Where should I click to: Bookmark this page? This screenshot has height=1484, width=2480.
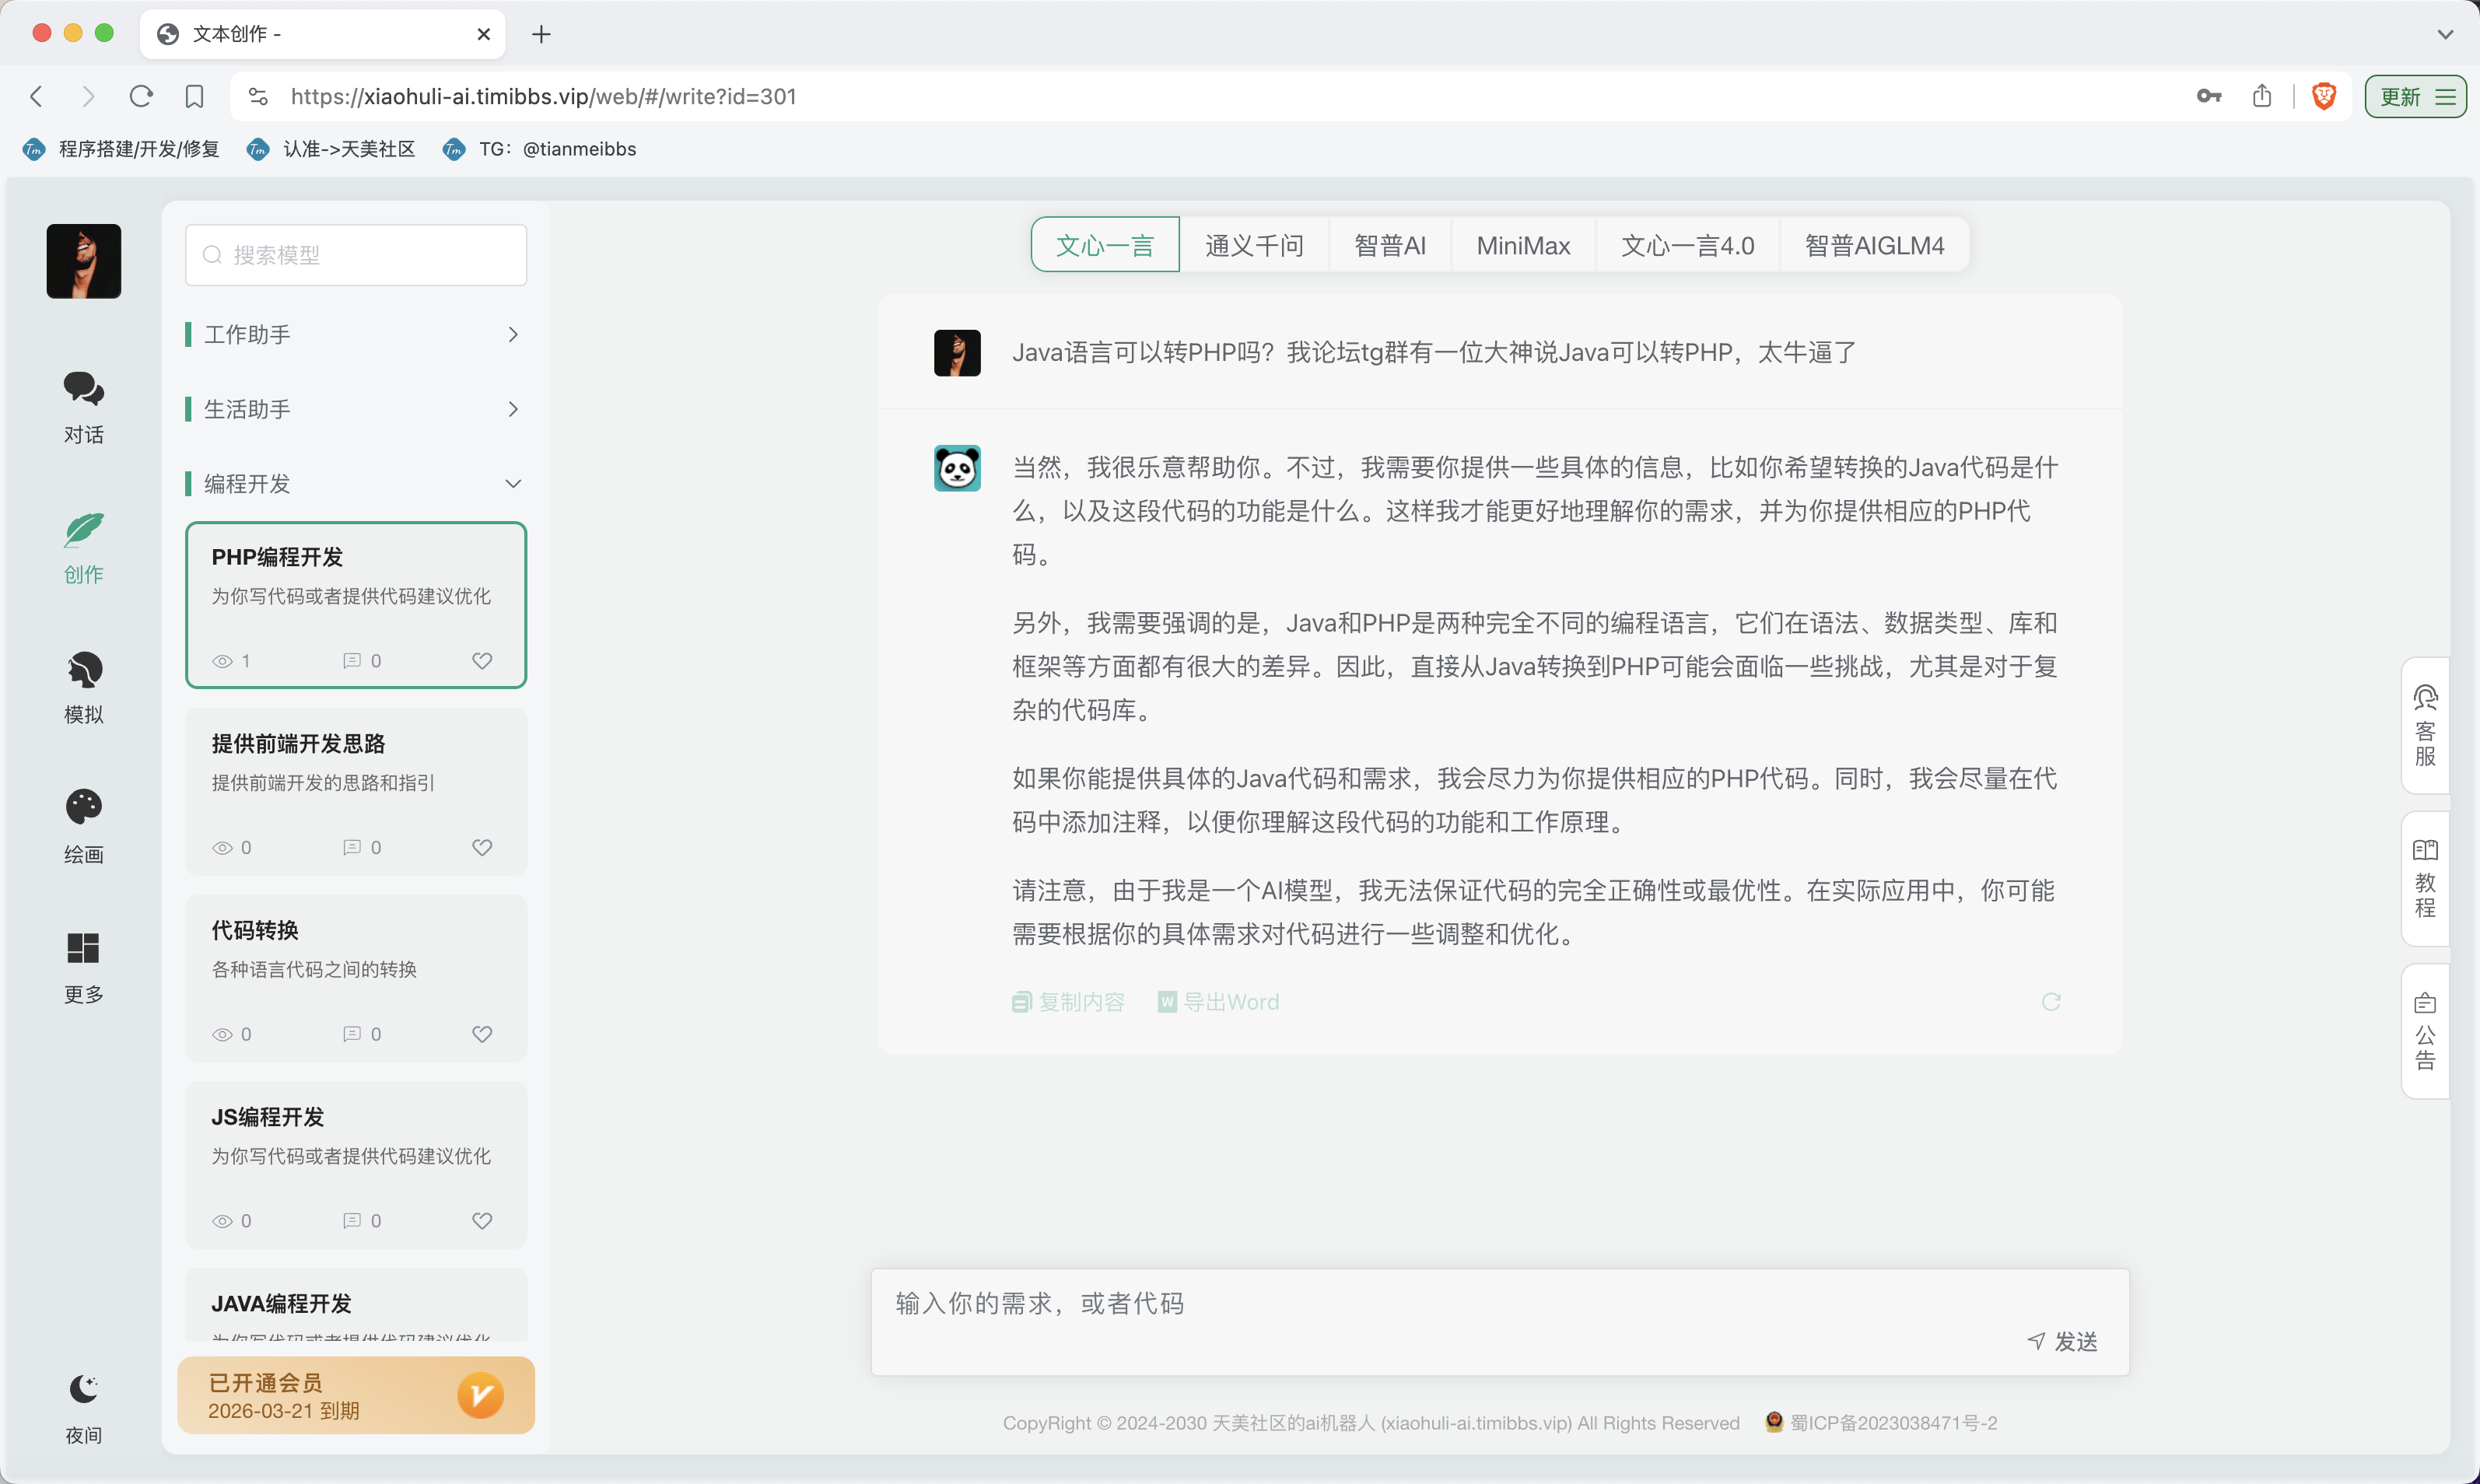coord(194,96)
